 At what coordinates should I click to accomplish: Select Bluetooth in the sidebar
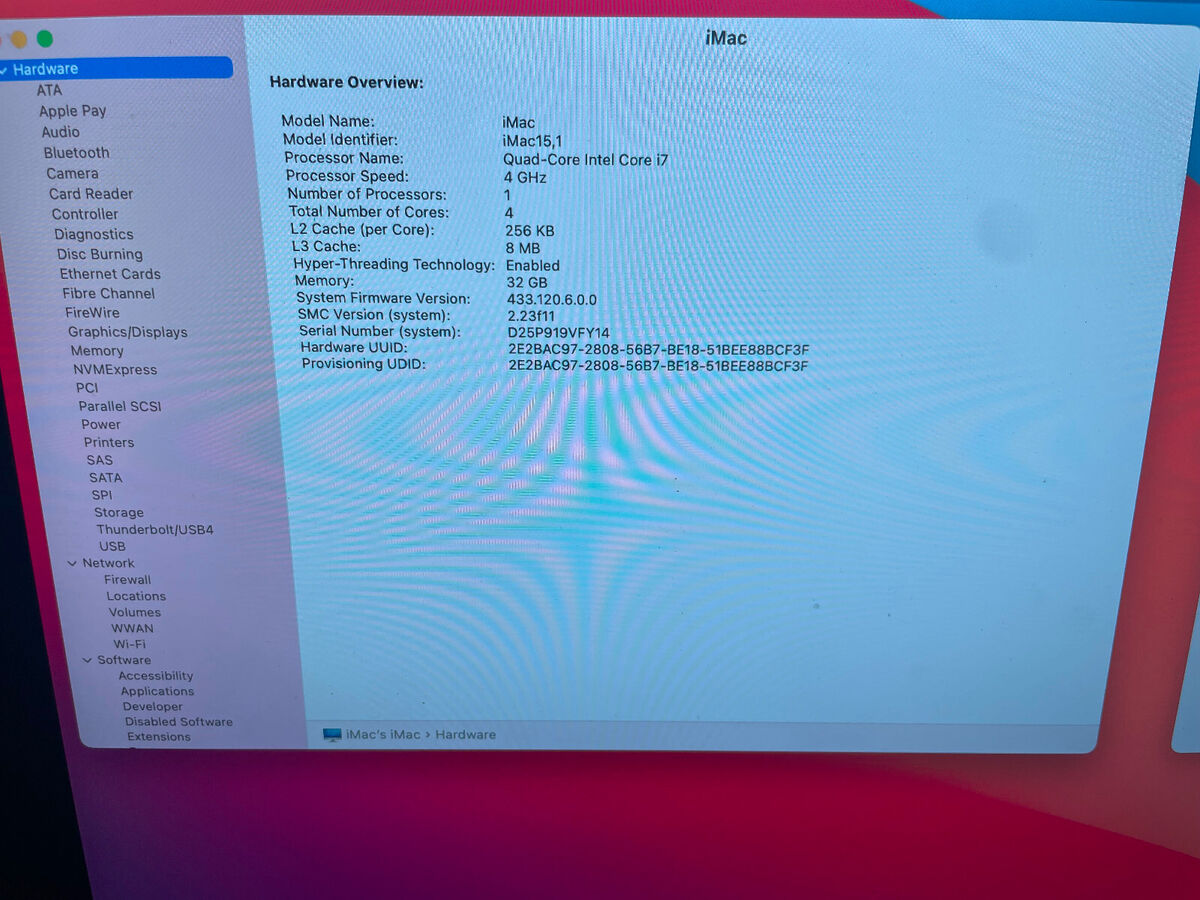76,153
